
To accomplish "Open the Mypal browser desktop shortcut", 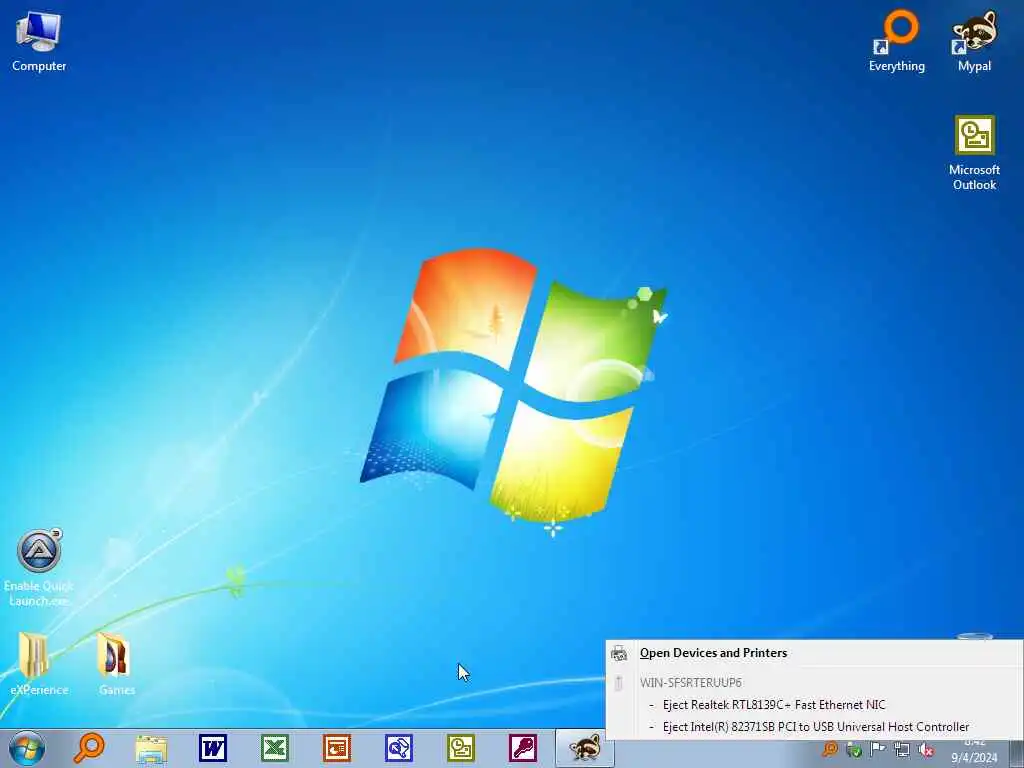I will [x=974, y=41].
